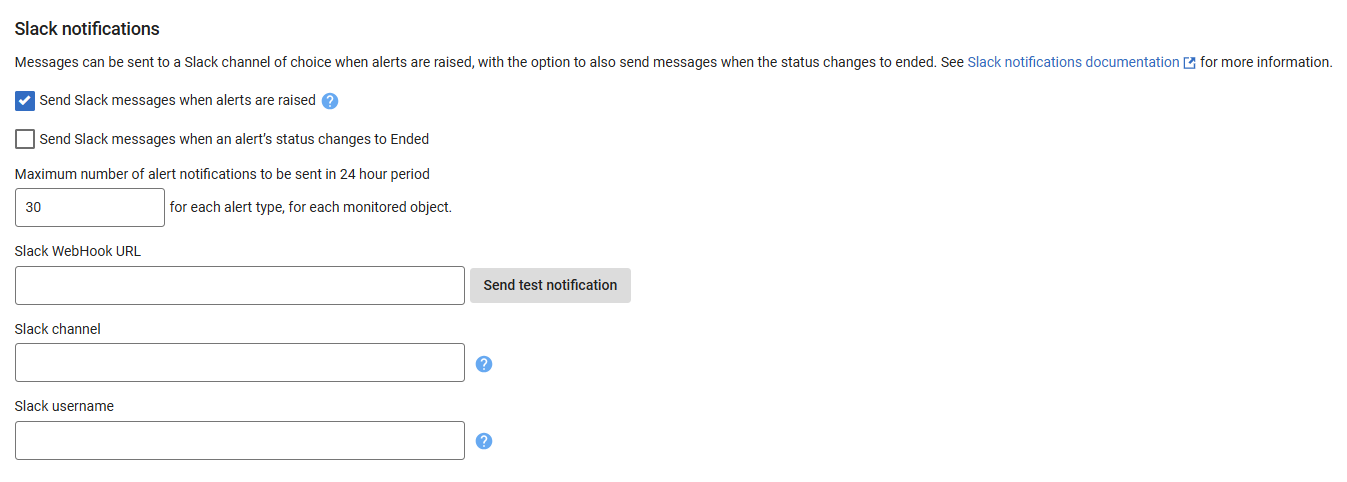Click into the Slack WebHook URL field

click(240, 286)
